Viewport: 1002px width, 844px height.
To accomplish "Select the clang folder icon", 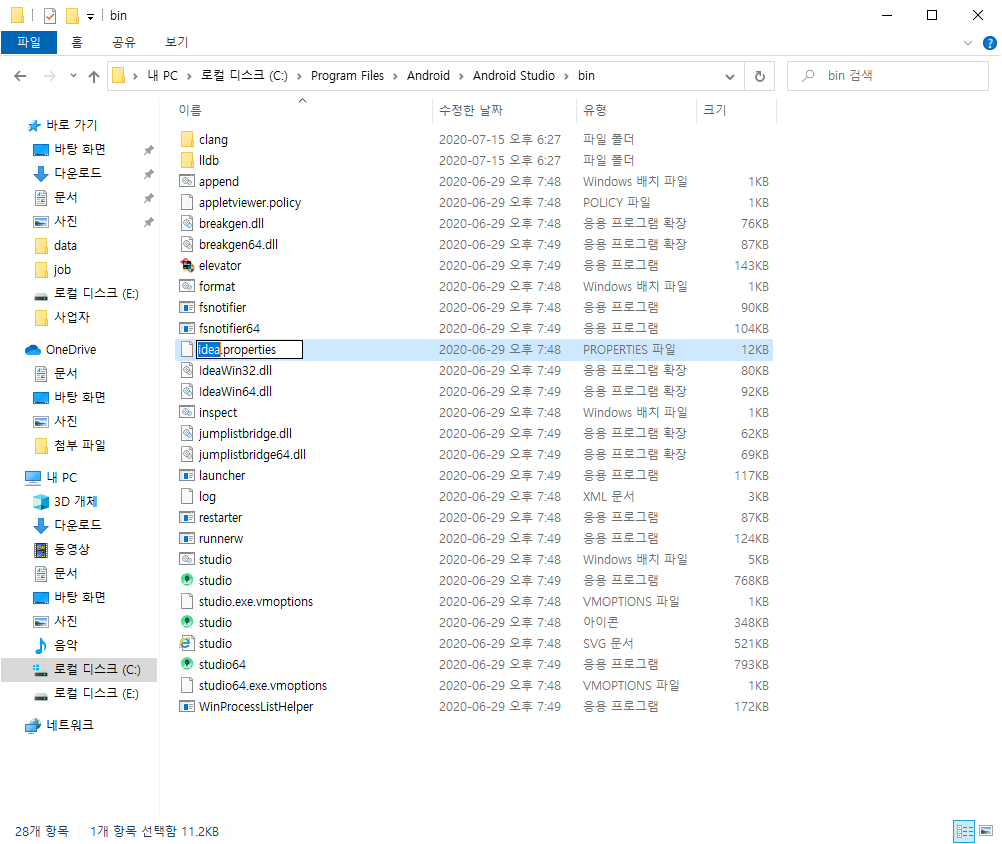I will coord(187,139).
